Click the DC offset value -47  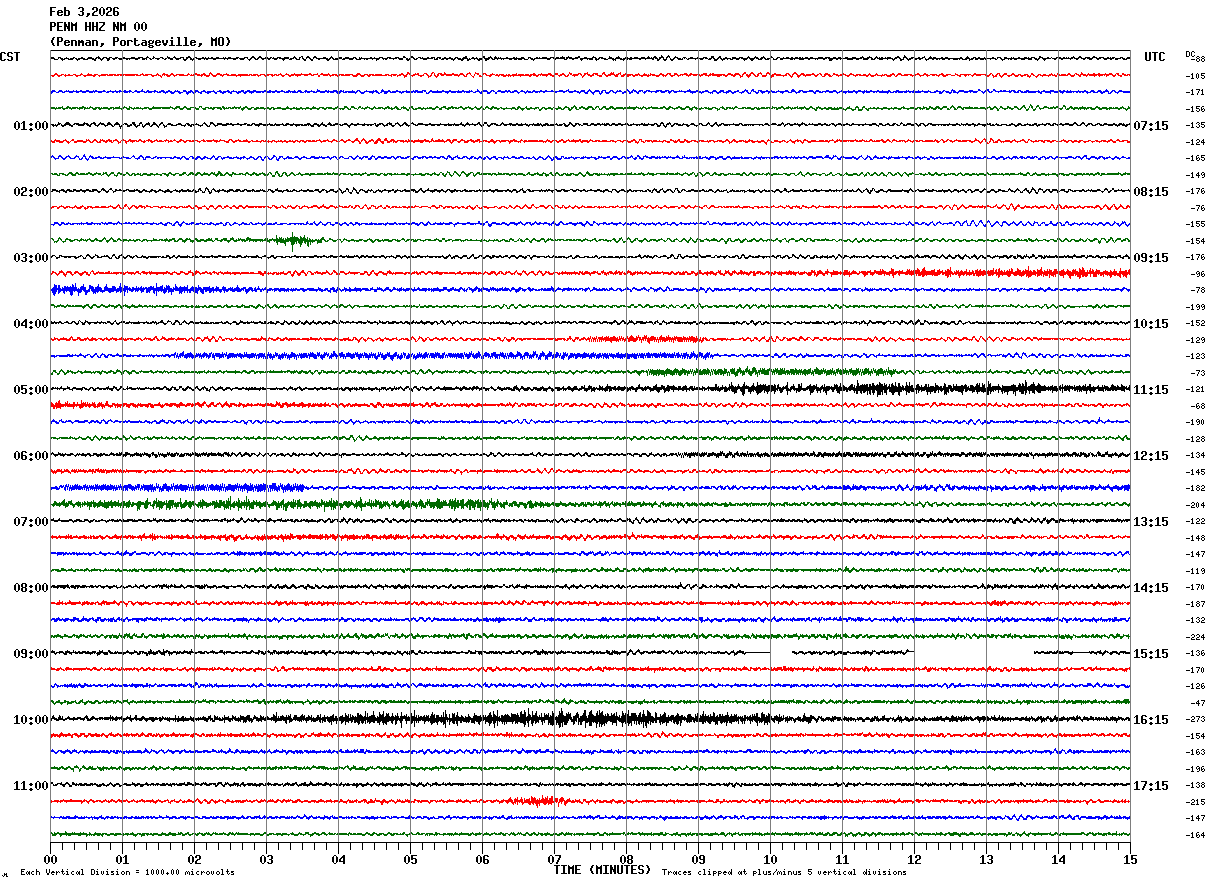click(1197, 703)
